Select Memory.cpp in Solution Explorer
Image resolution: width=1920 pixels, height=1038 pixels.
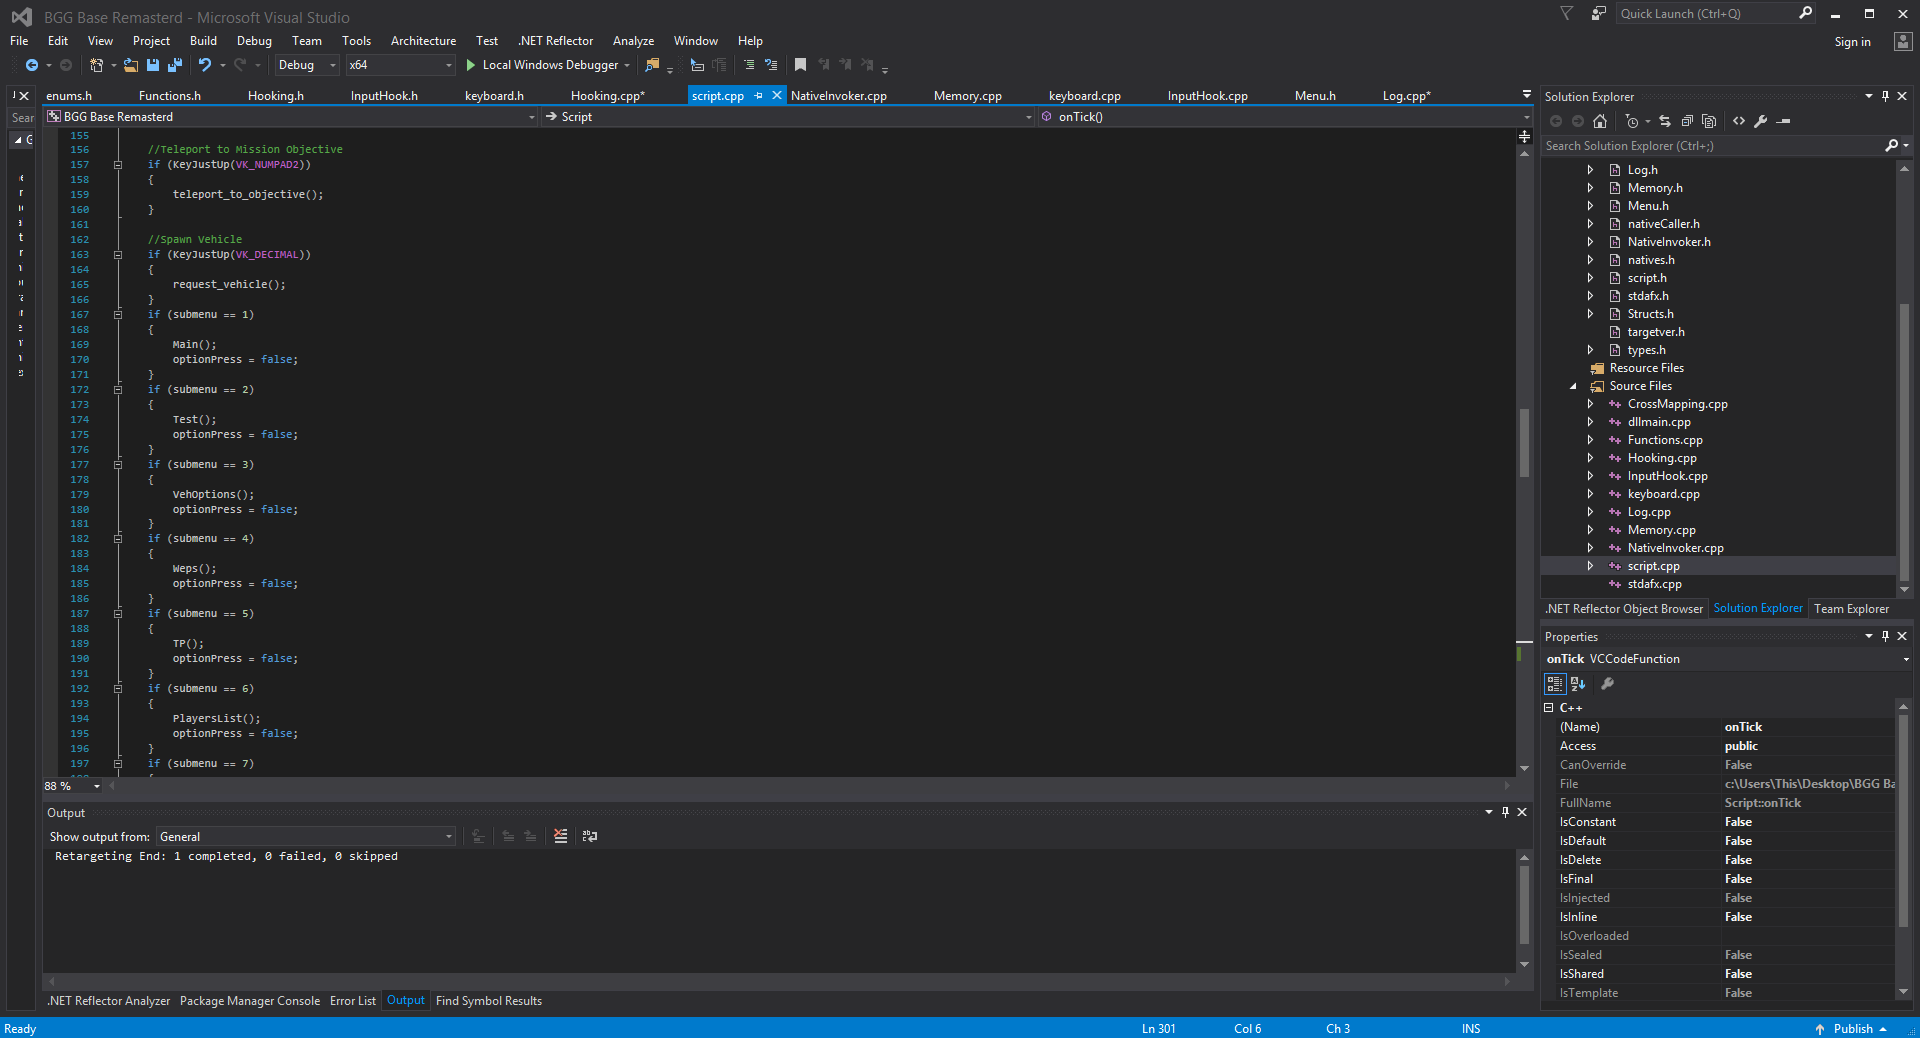click(1661, 530)
